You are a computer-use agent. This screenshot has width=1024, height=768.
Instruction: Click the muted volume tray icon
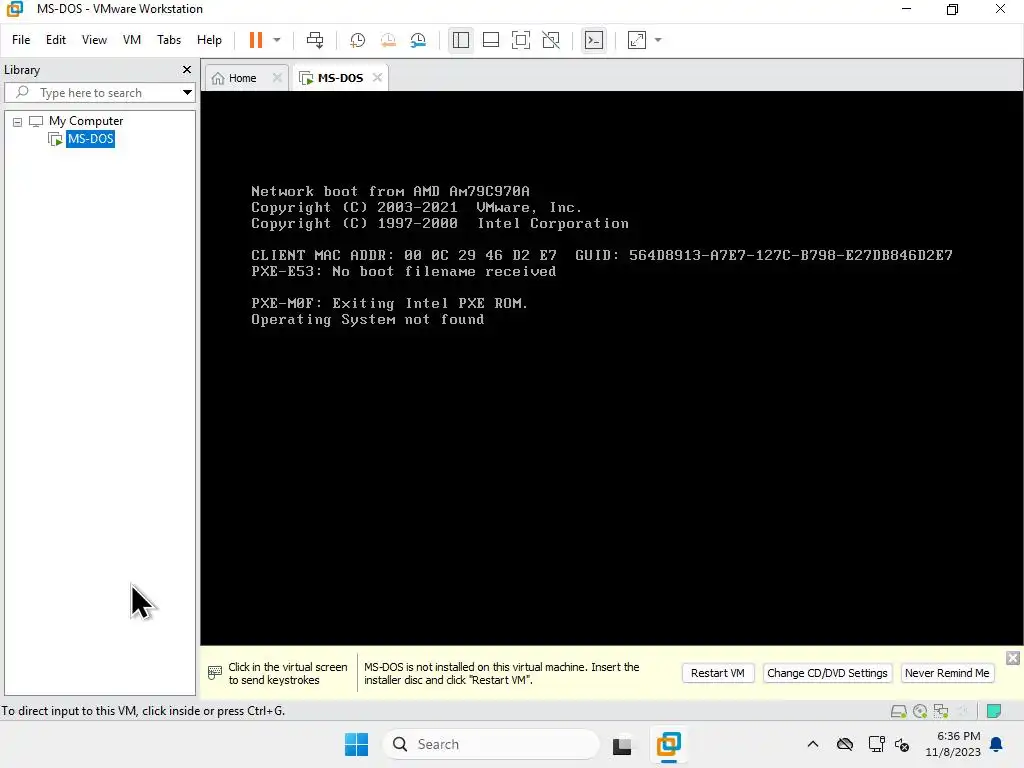[x=902, y=744]
